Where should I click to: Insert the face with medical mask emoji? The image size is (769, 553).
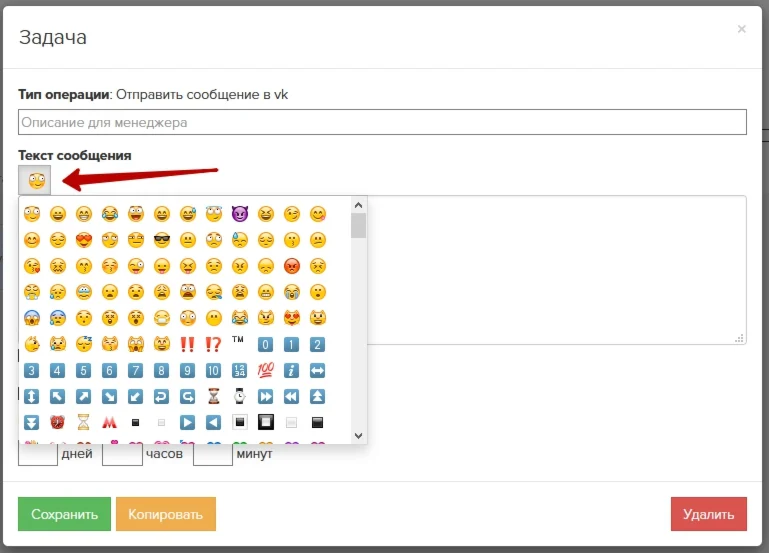coord(162,318)
